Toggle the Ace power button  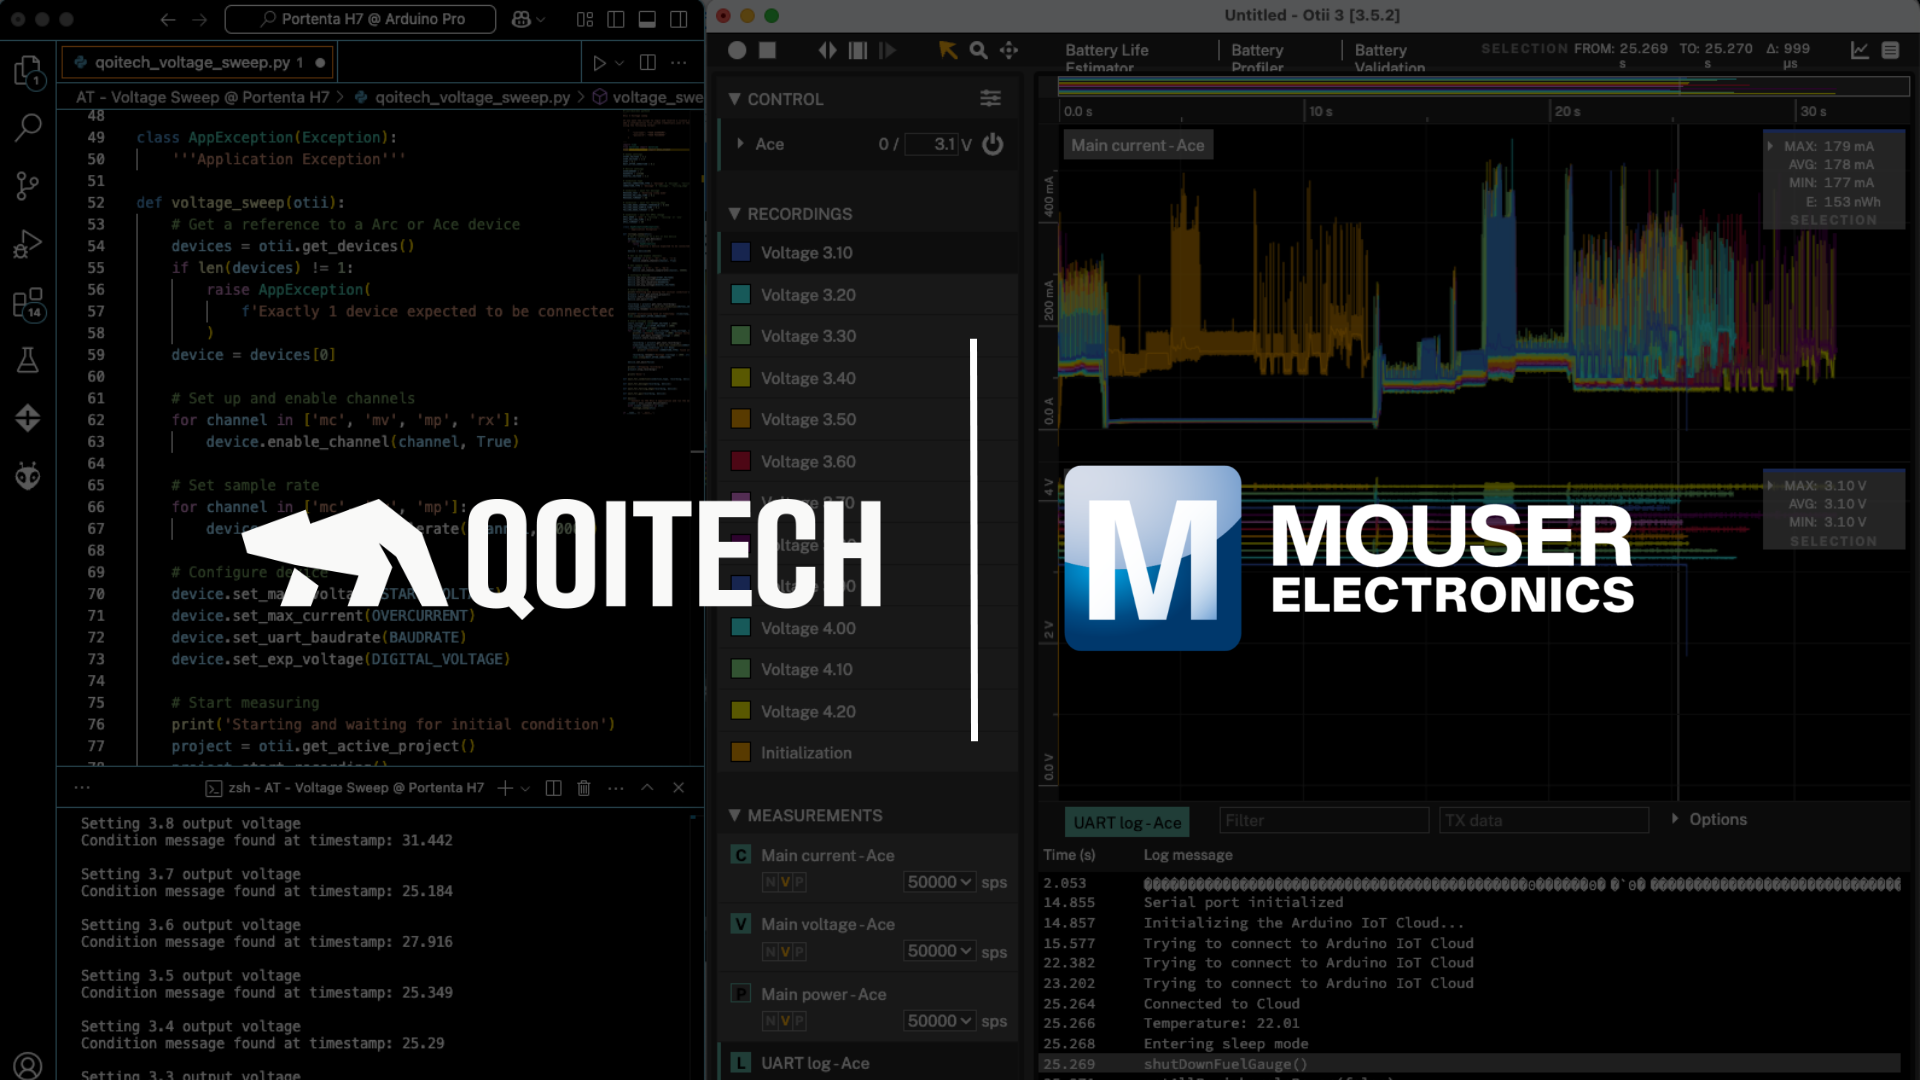[x=992, y=144]
